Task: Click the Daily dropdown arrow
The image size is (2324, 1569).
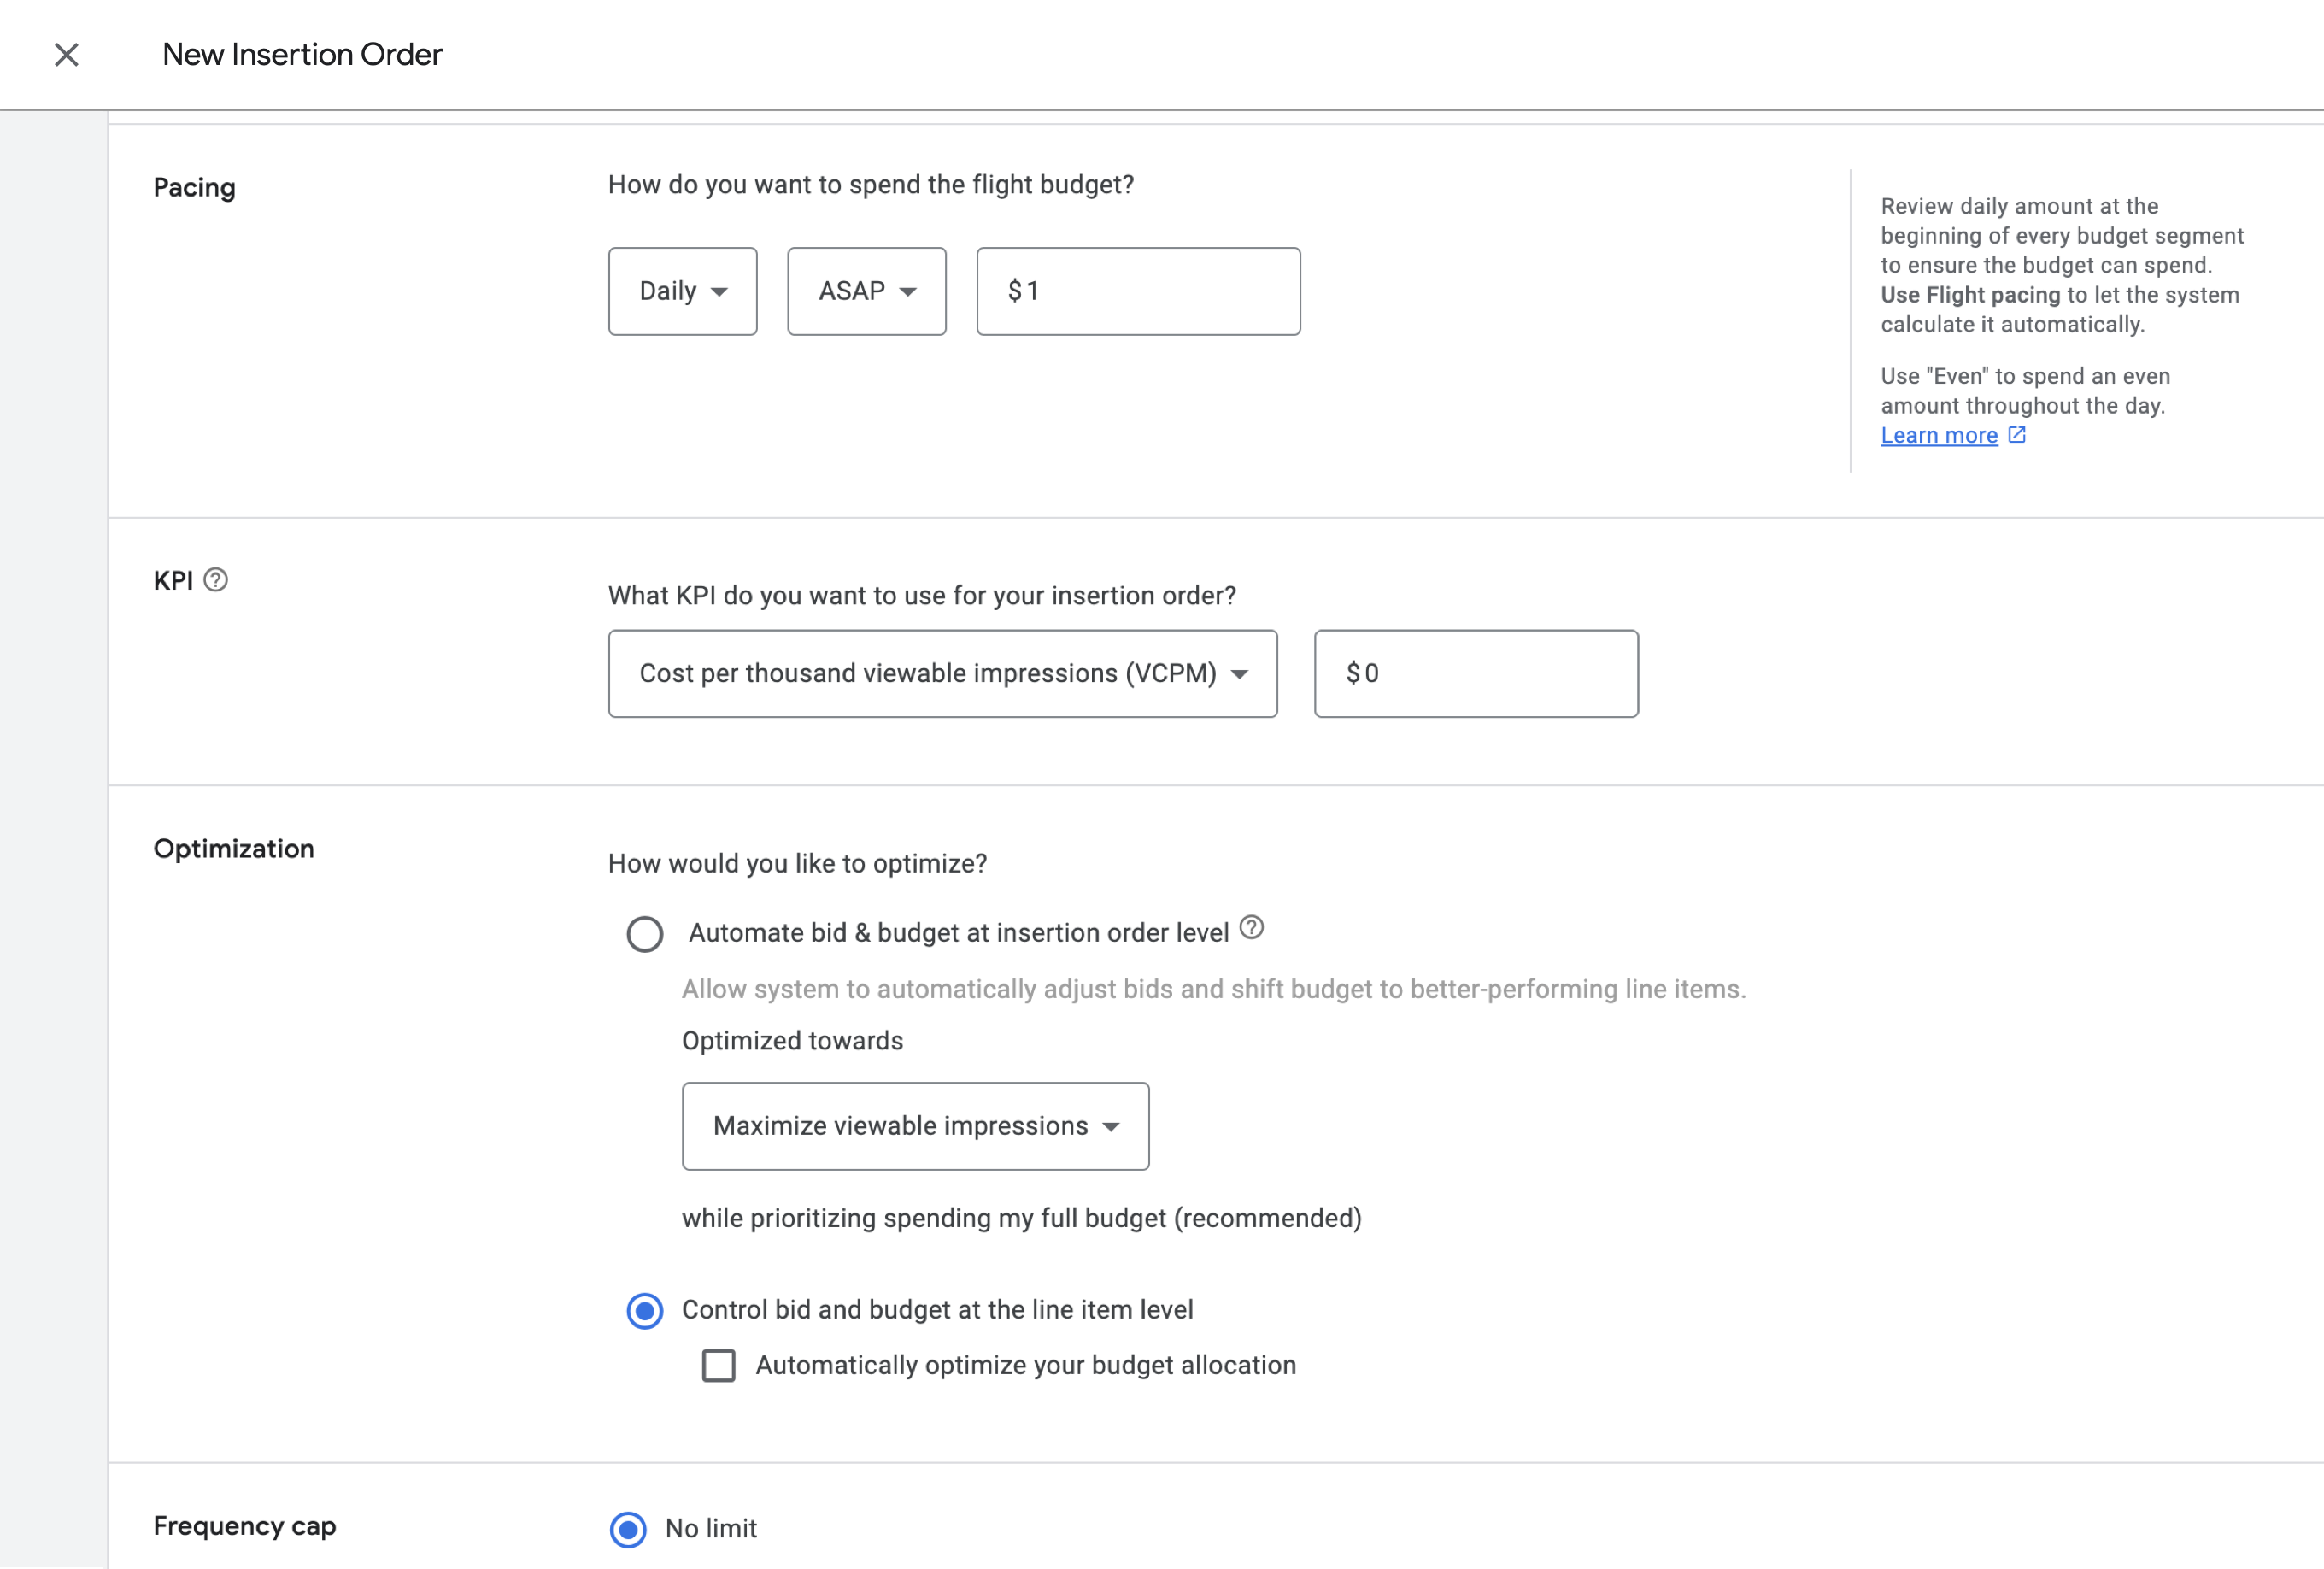Action: click(x=719, y=292)
